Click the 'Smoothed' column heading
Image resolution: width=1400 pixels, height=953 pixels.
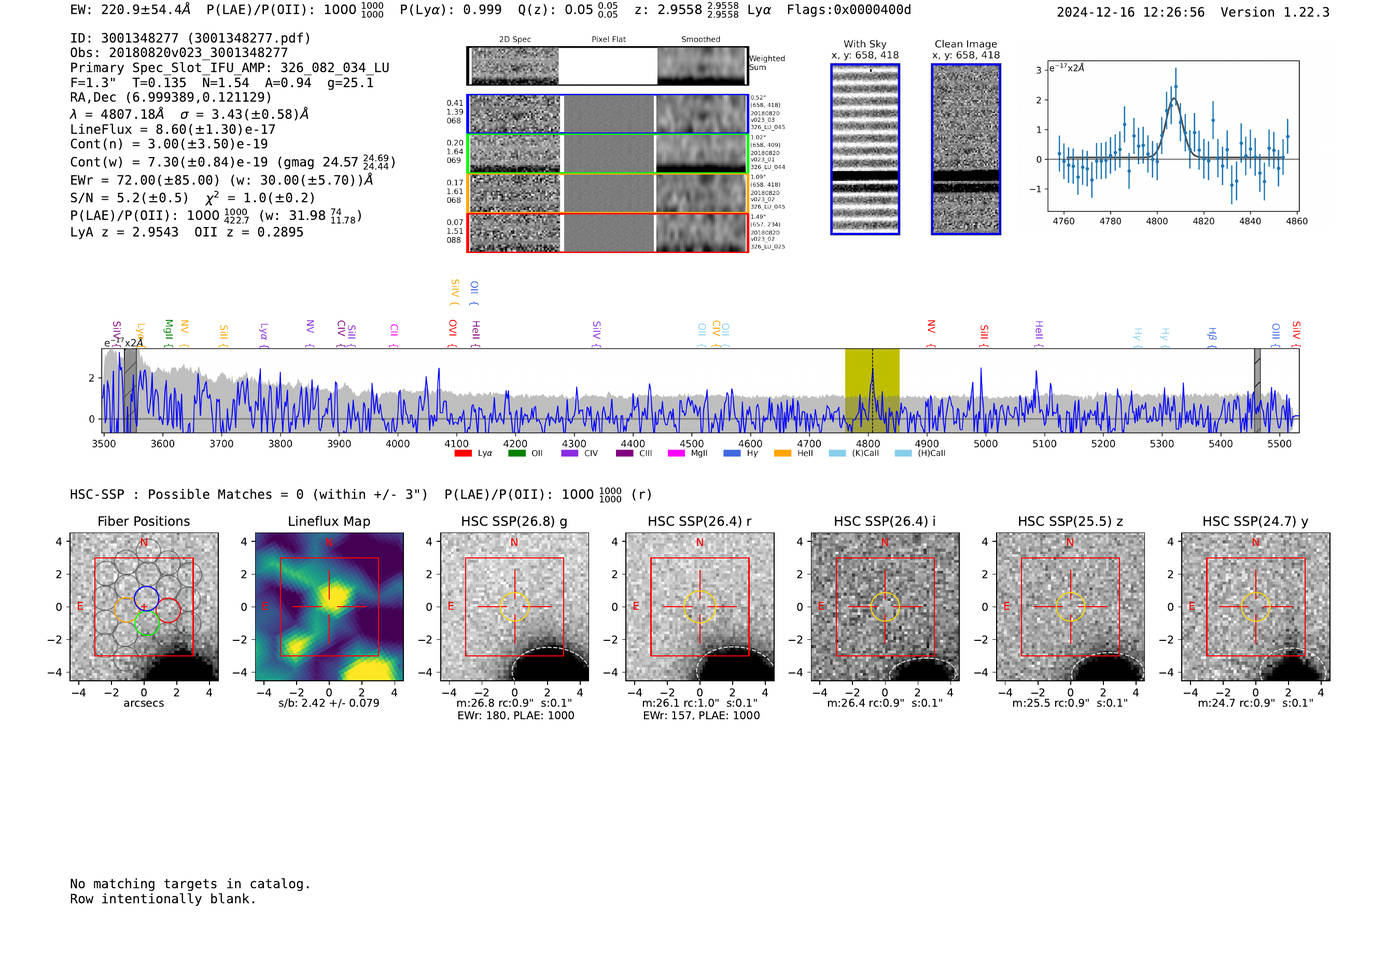[x=700, y=40]
